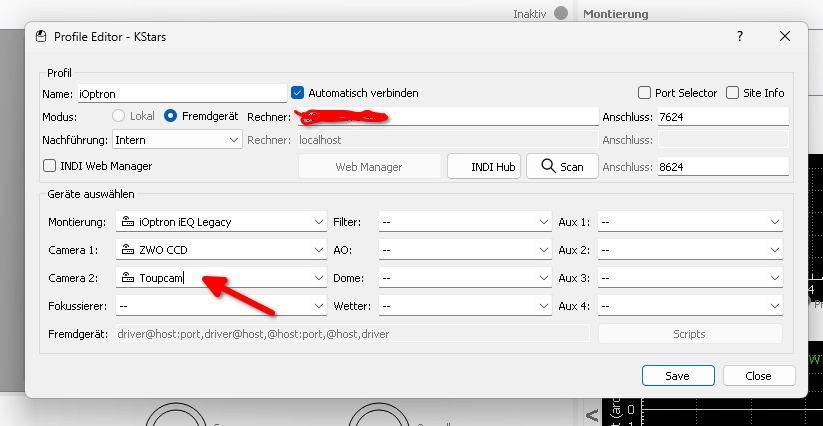Click the INDI Hub button
This screenshot has height=426, width=823.
(x=484, y=167)
